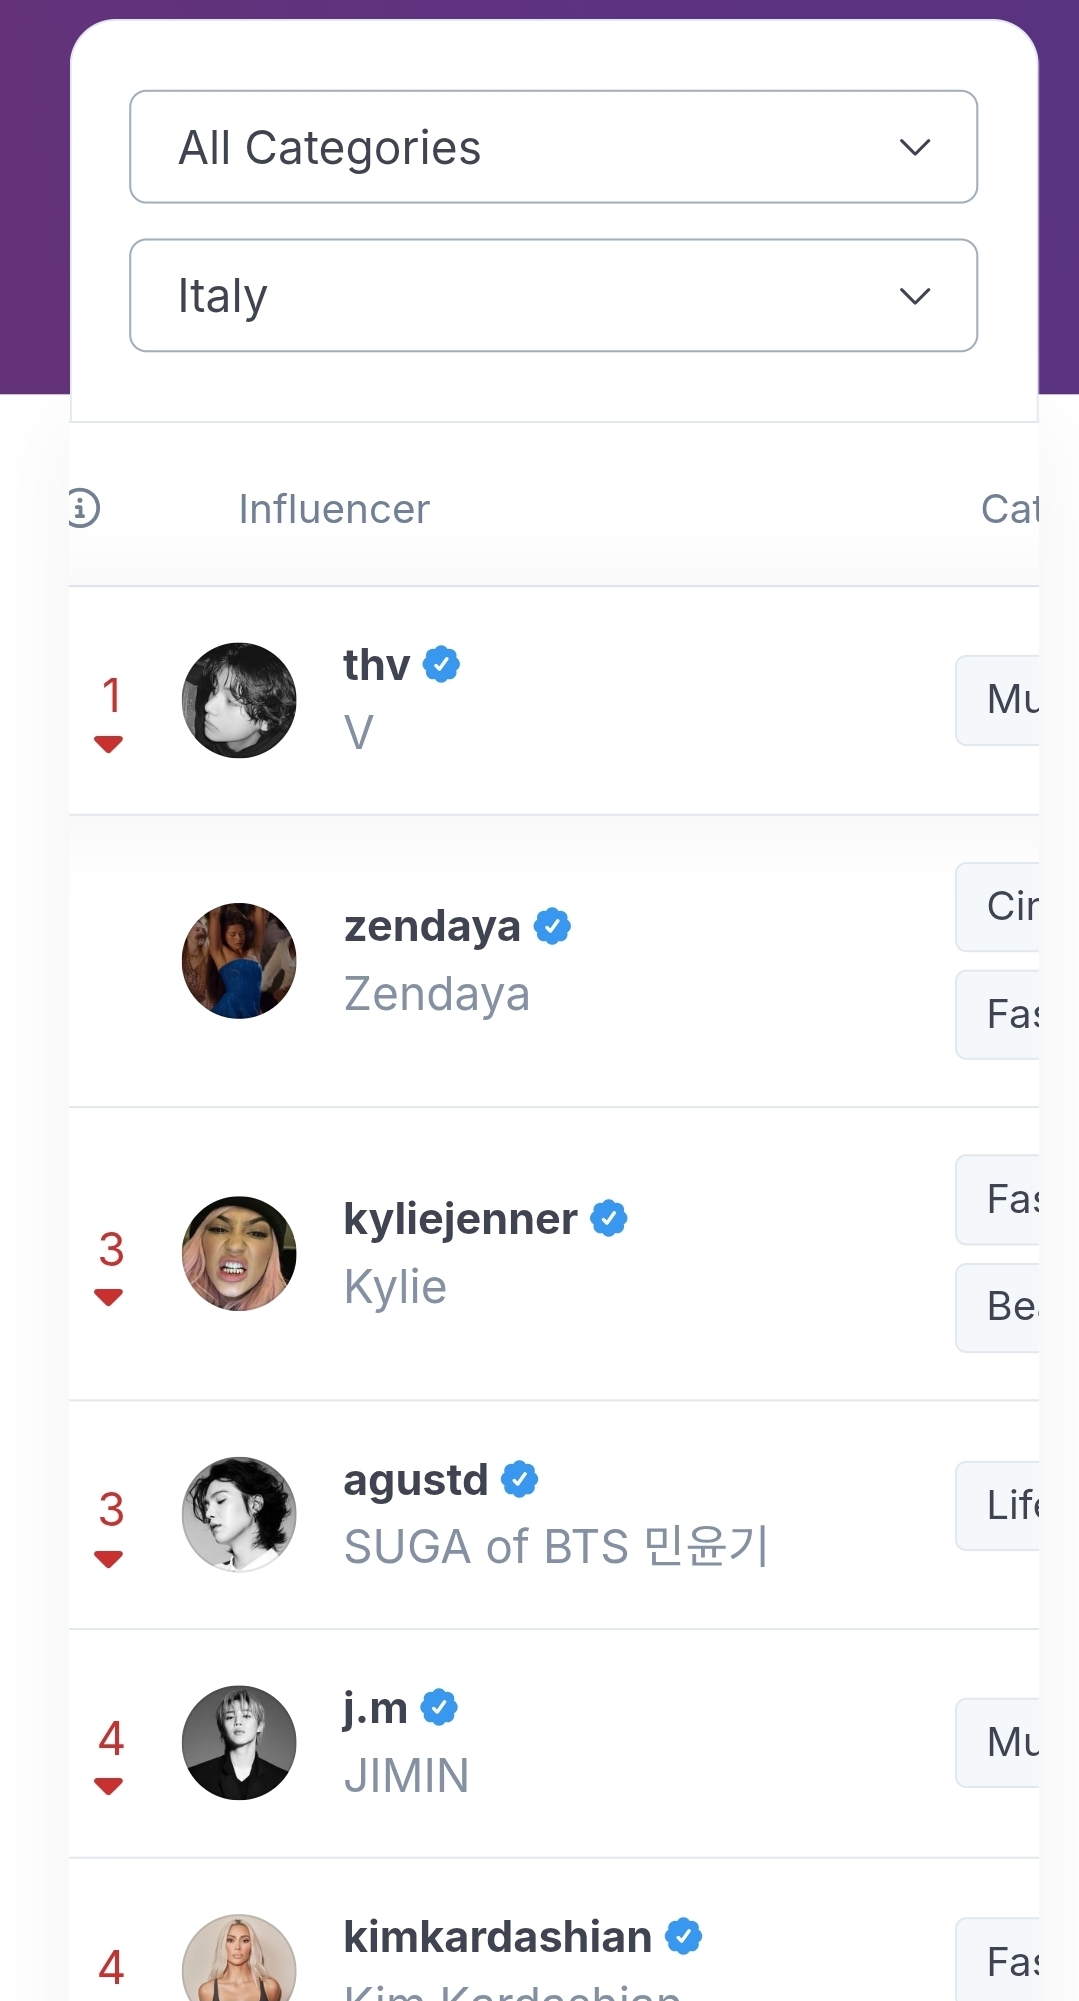Click the verified badge beside agustd
This screenshot has height=2001, width=1079.
point(519,1479)
